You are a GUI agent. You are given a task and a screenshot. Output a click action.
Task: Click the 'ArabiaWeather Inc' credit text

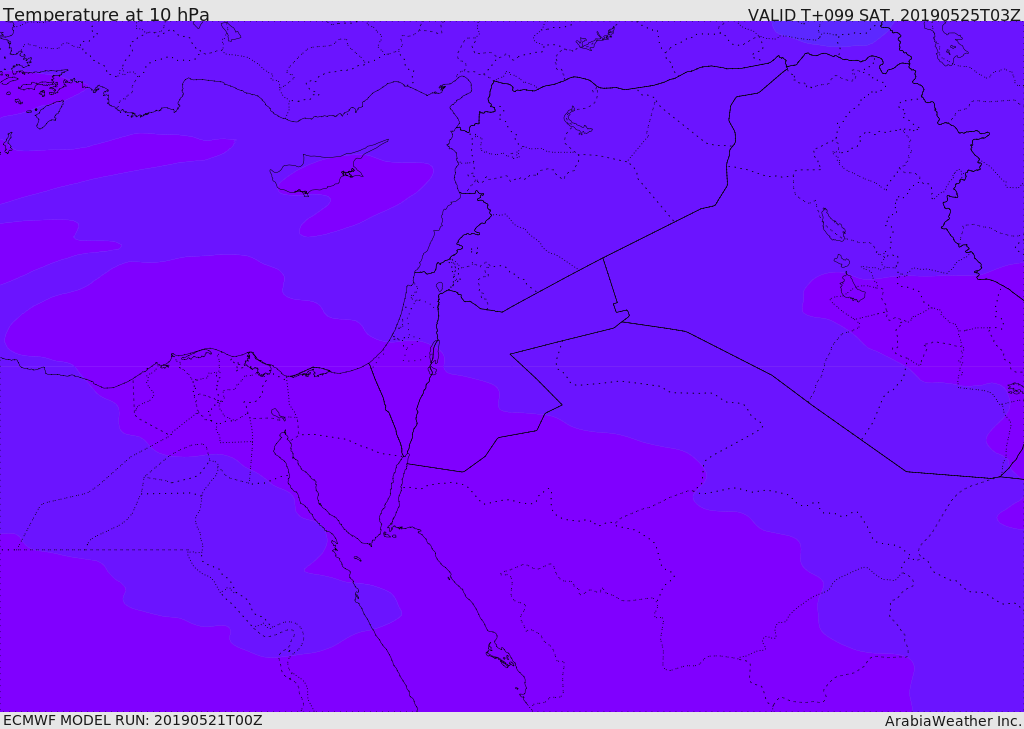(953, 721)
